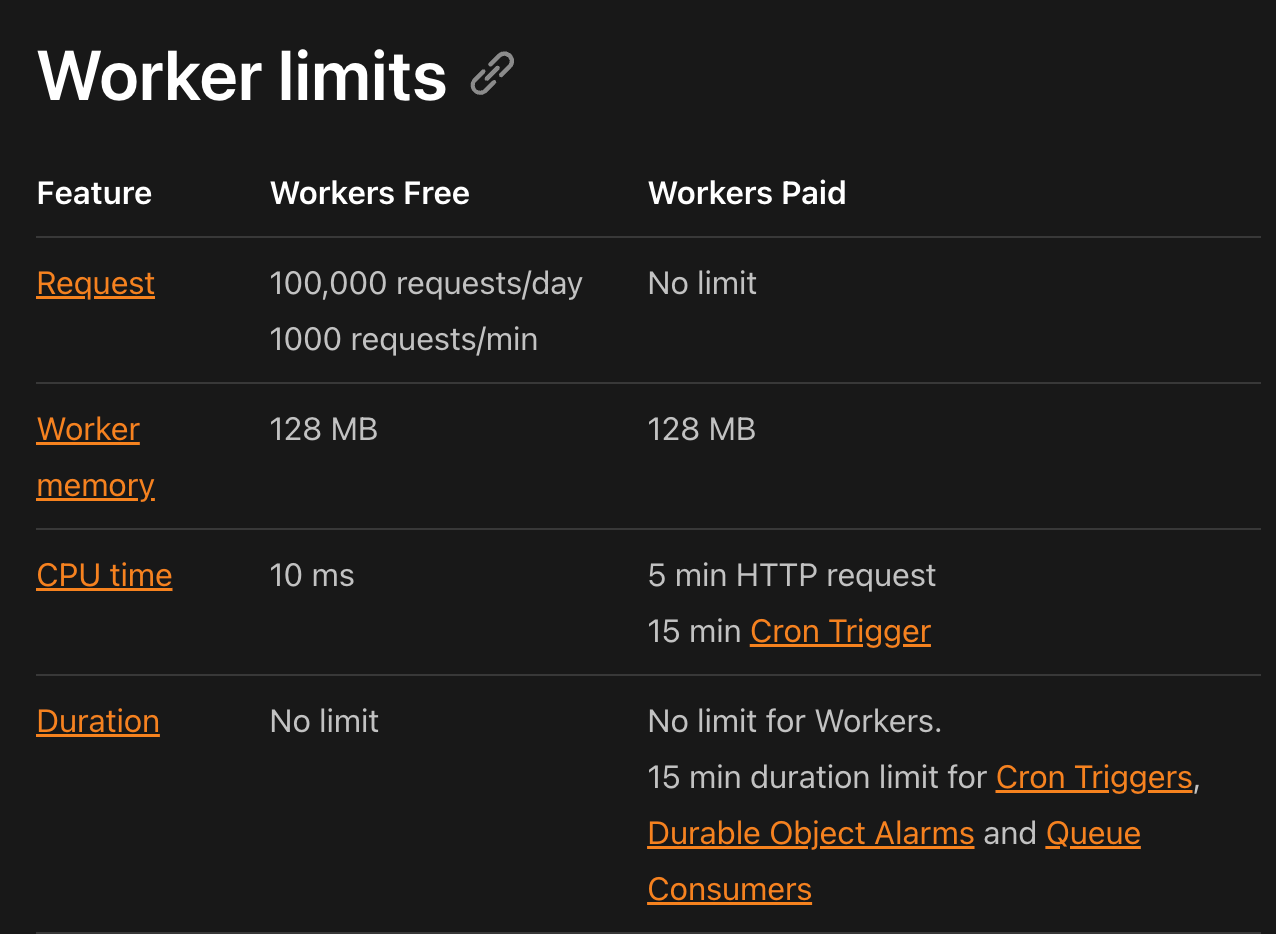Follow the CPU time link

click(104, 575)
